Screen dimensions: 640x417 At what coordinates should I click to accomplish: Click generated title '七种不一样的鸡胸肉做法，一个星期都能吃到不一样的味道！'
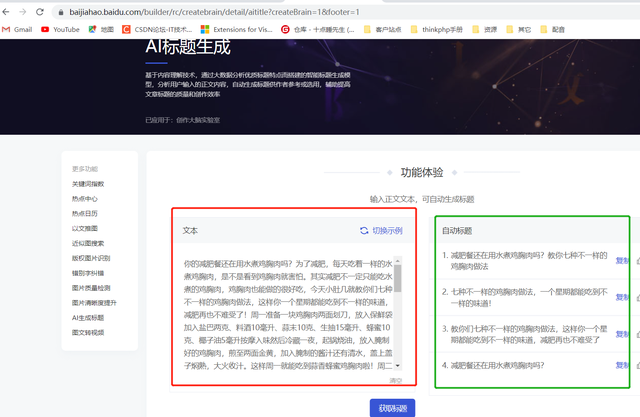[529, 297]
